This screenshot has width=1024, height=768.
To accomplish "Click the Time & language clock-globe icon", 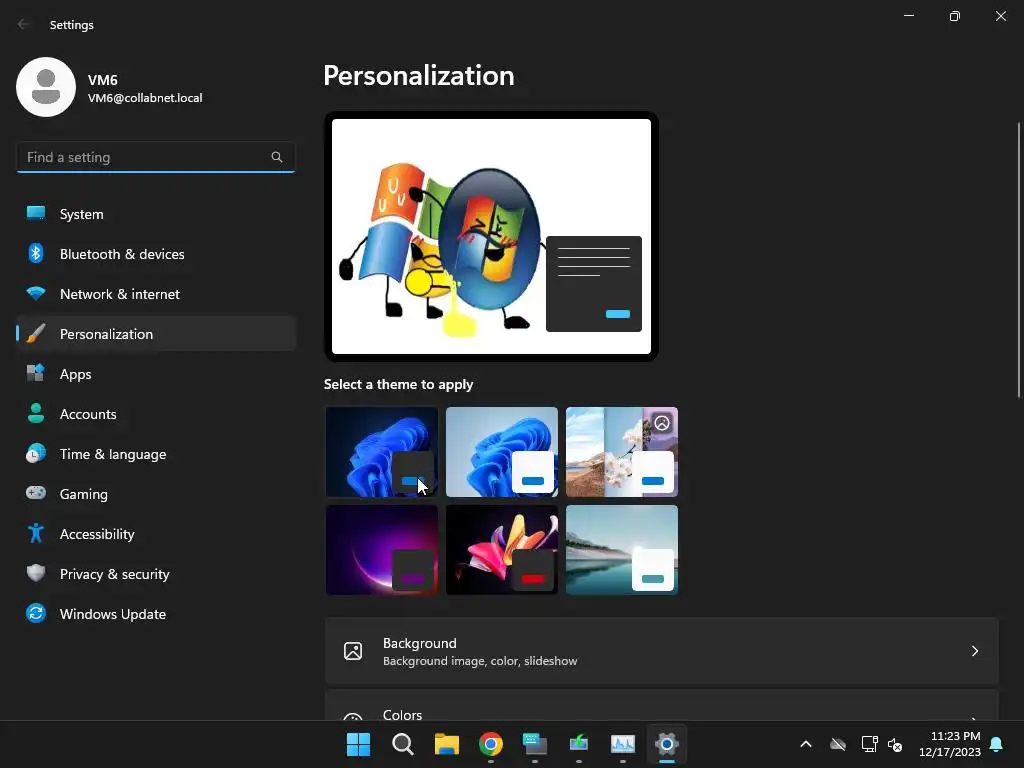I will pos(36,453).
